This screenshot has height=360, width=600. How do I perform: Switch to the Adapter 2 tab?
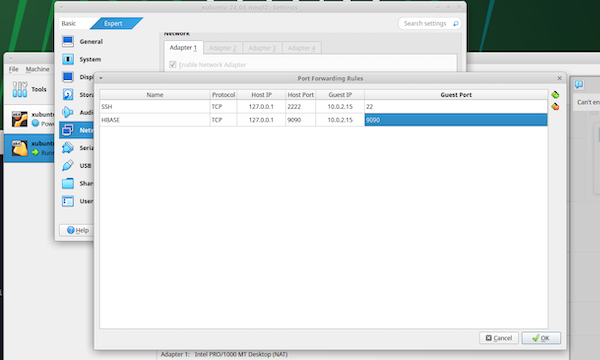click(223, 48)
